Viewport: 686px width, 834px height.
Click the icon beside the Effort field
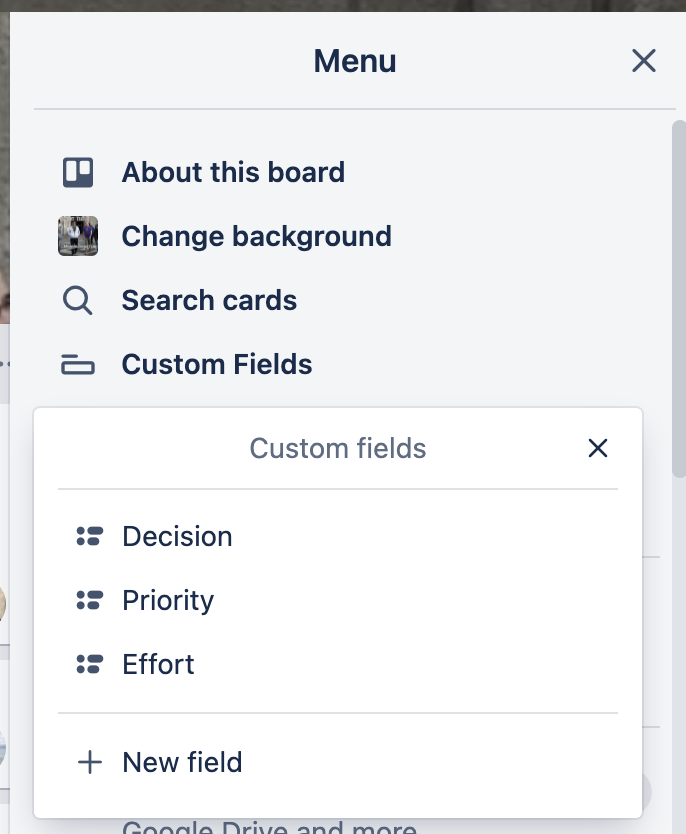pyautogui.click(x=89, y=663)
